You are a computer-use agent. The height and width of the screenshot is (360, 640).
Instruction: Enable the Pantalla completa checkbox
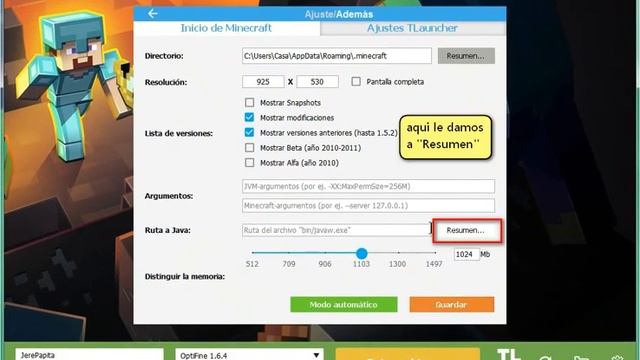[356, 82]
